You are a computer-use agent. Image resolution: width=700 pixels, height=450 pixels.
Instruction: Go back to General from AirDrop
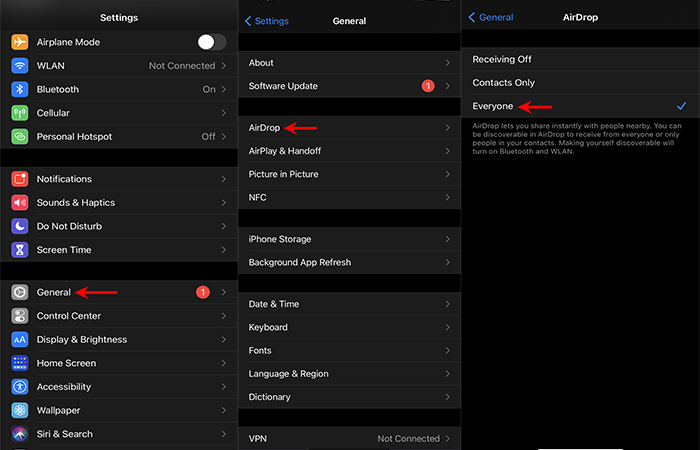coord(491,17)
